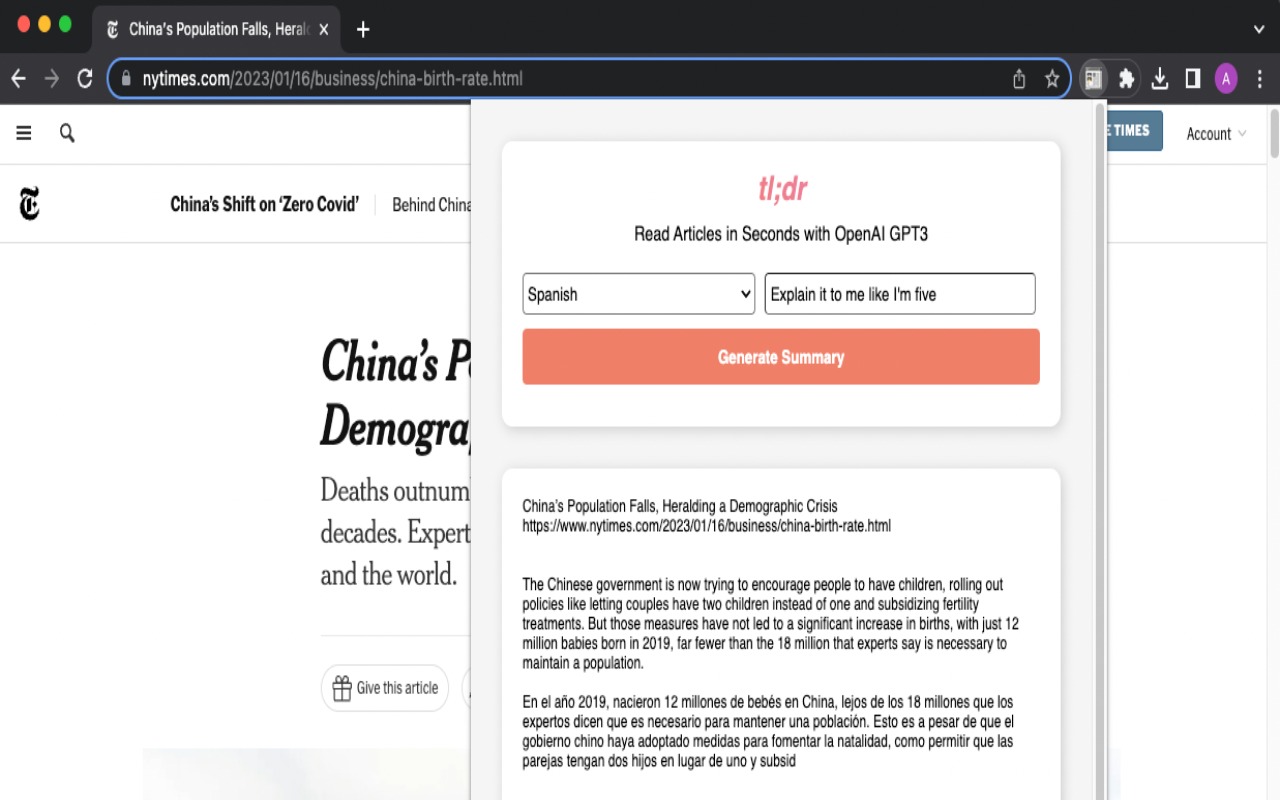Click the Give this article button
Screen dimensions: 1280x800
385,688
